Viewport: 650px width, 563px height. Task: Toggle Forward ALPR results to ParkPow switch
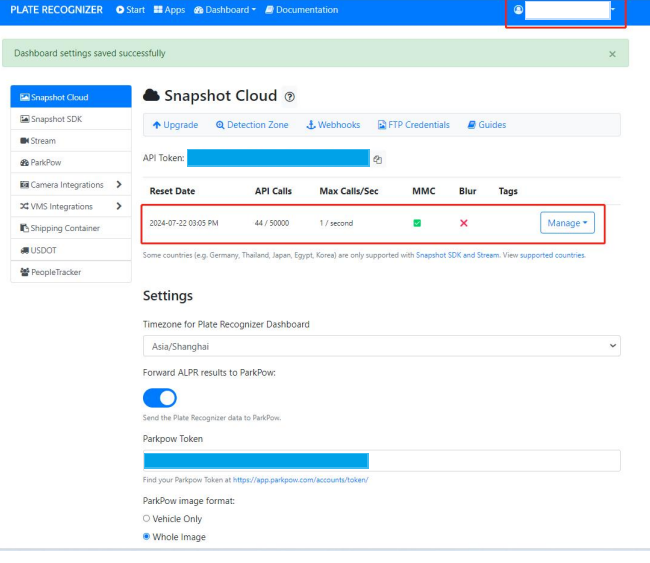160,397
